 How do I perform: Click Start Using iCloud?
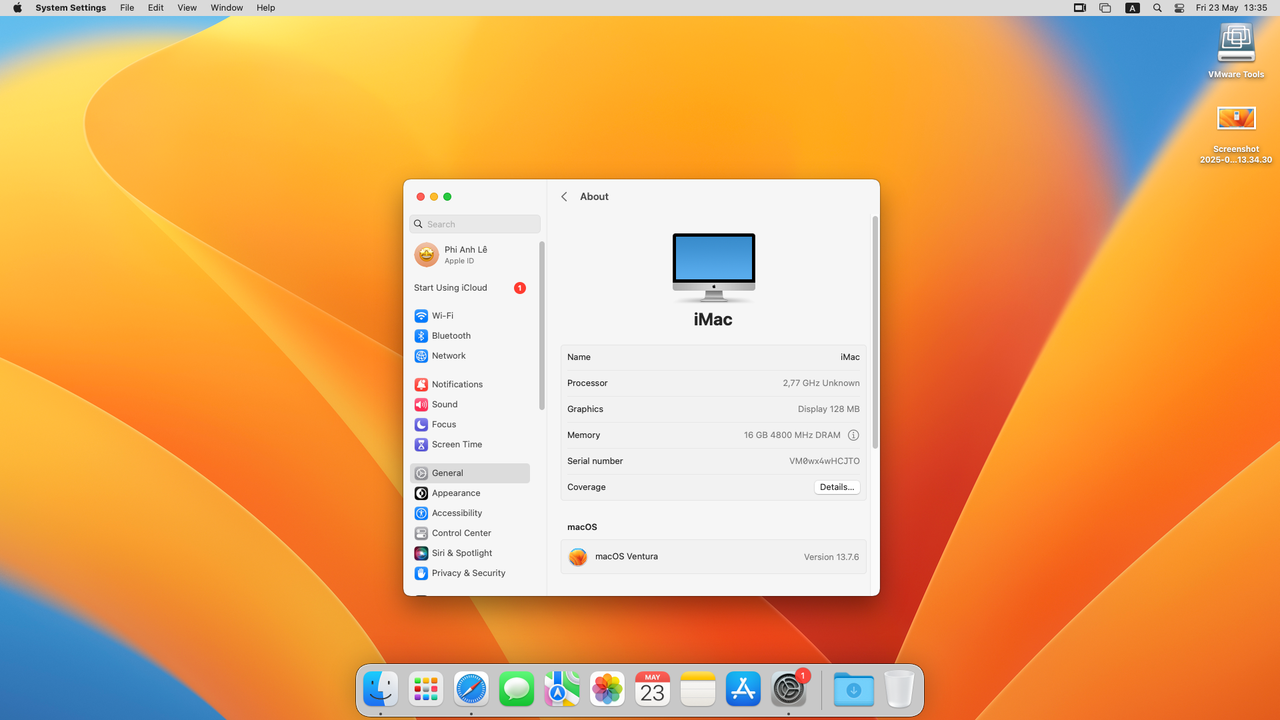(x=470, y=288)
